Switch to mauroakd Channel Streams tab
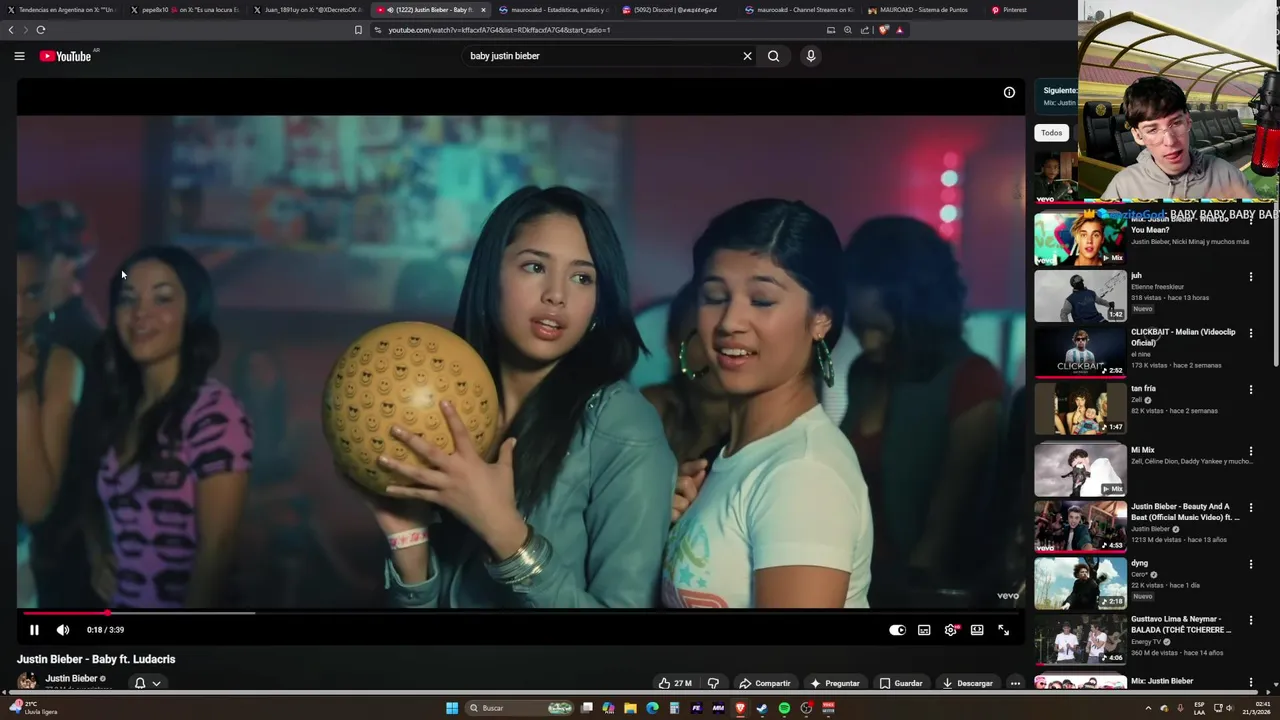 point(798,10)
